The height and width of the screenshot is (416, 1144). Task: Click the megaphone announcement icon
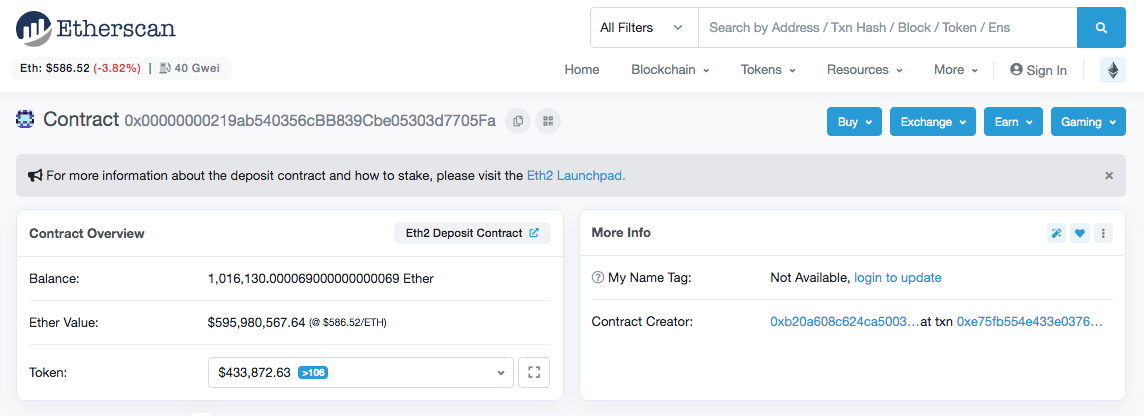(35, 175)
